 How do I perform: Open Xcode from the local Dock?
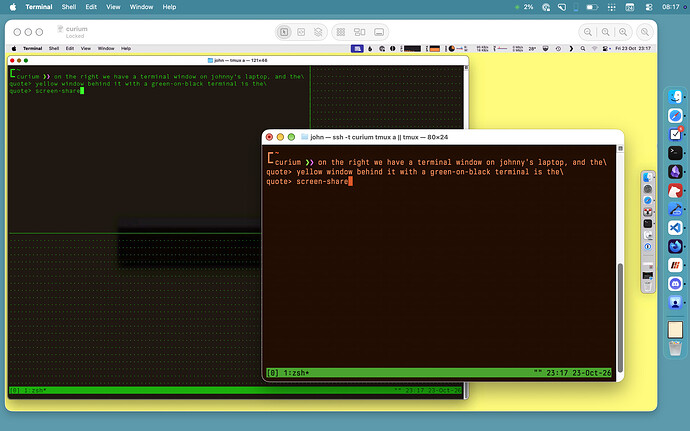point(675,209)
